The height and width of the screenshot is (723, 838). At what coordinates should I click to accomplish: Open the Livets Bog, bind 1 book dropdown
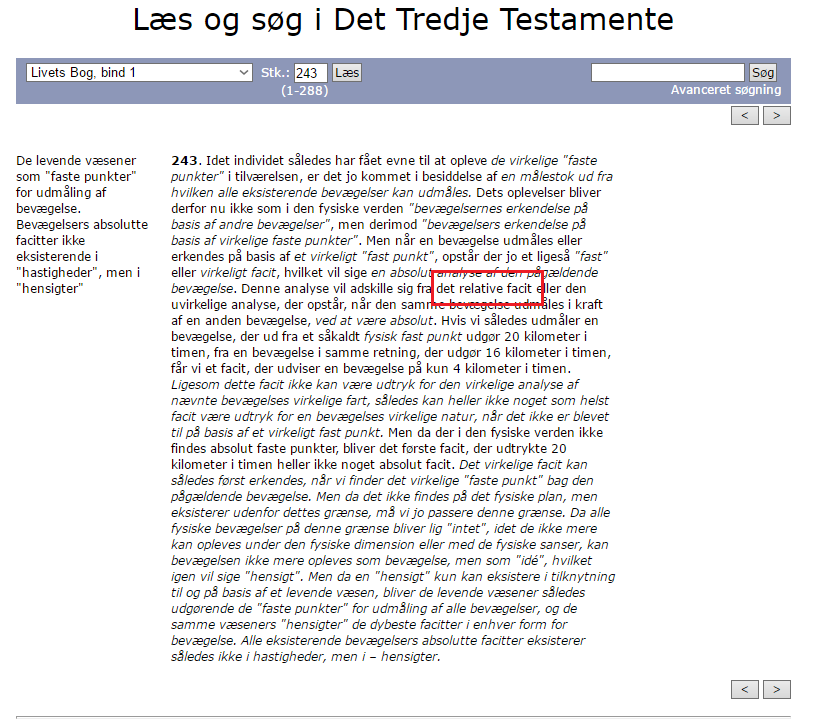[x=139, y=73]
